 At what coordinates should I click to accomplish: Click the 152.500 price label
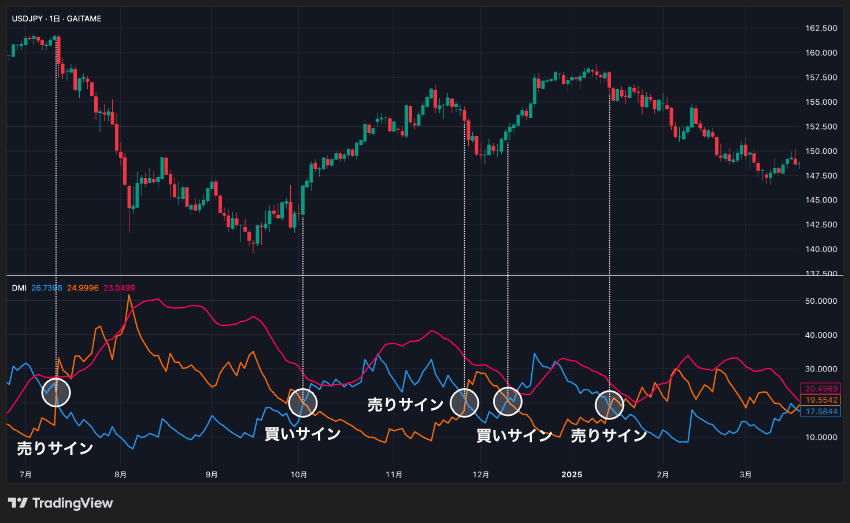tap(821, 126)
